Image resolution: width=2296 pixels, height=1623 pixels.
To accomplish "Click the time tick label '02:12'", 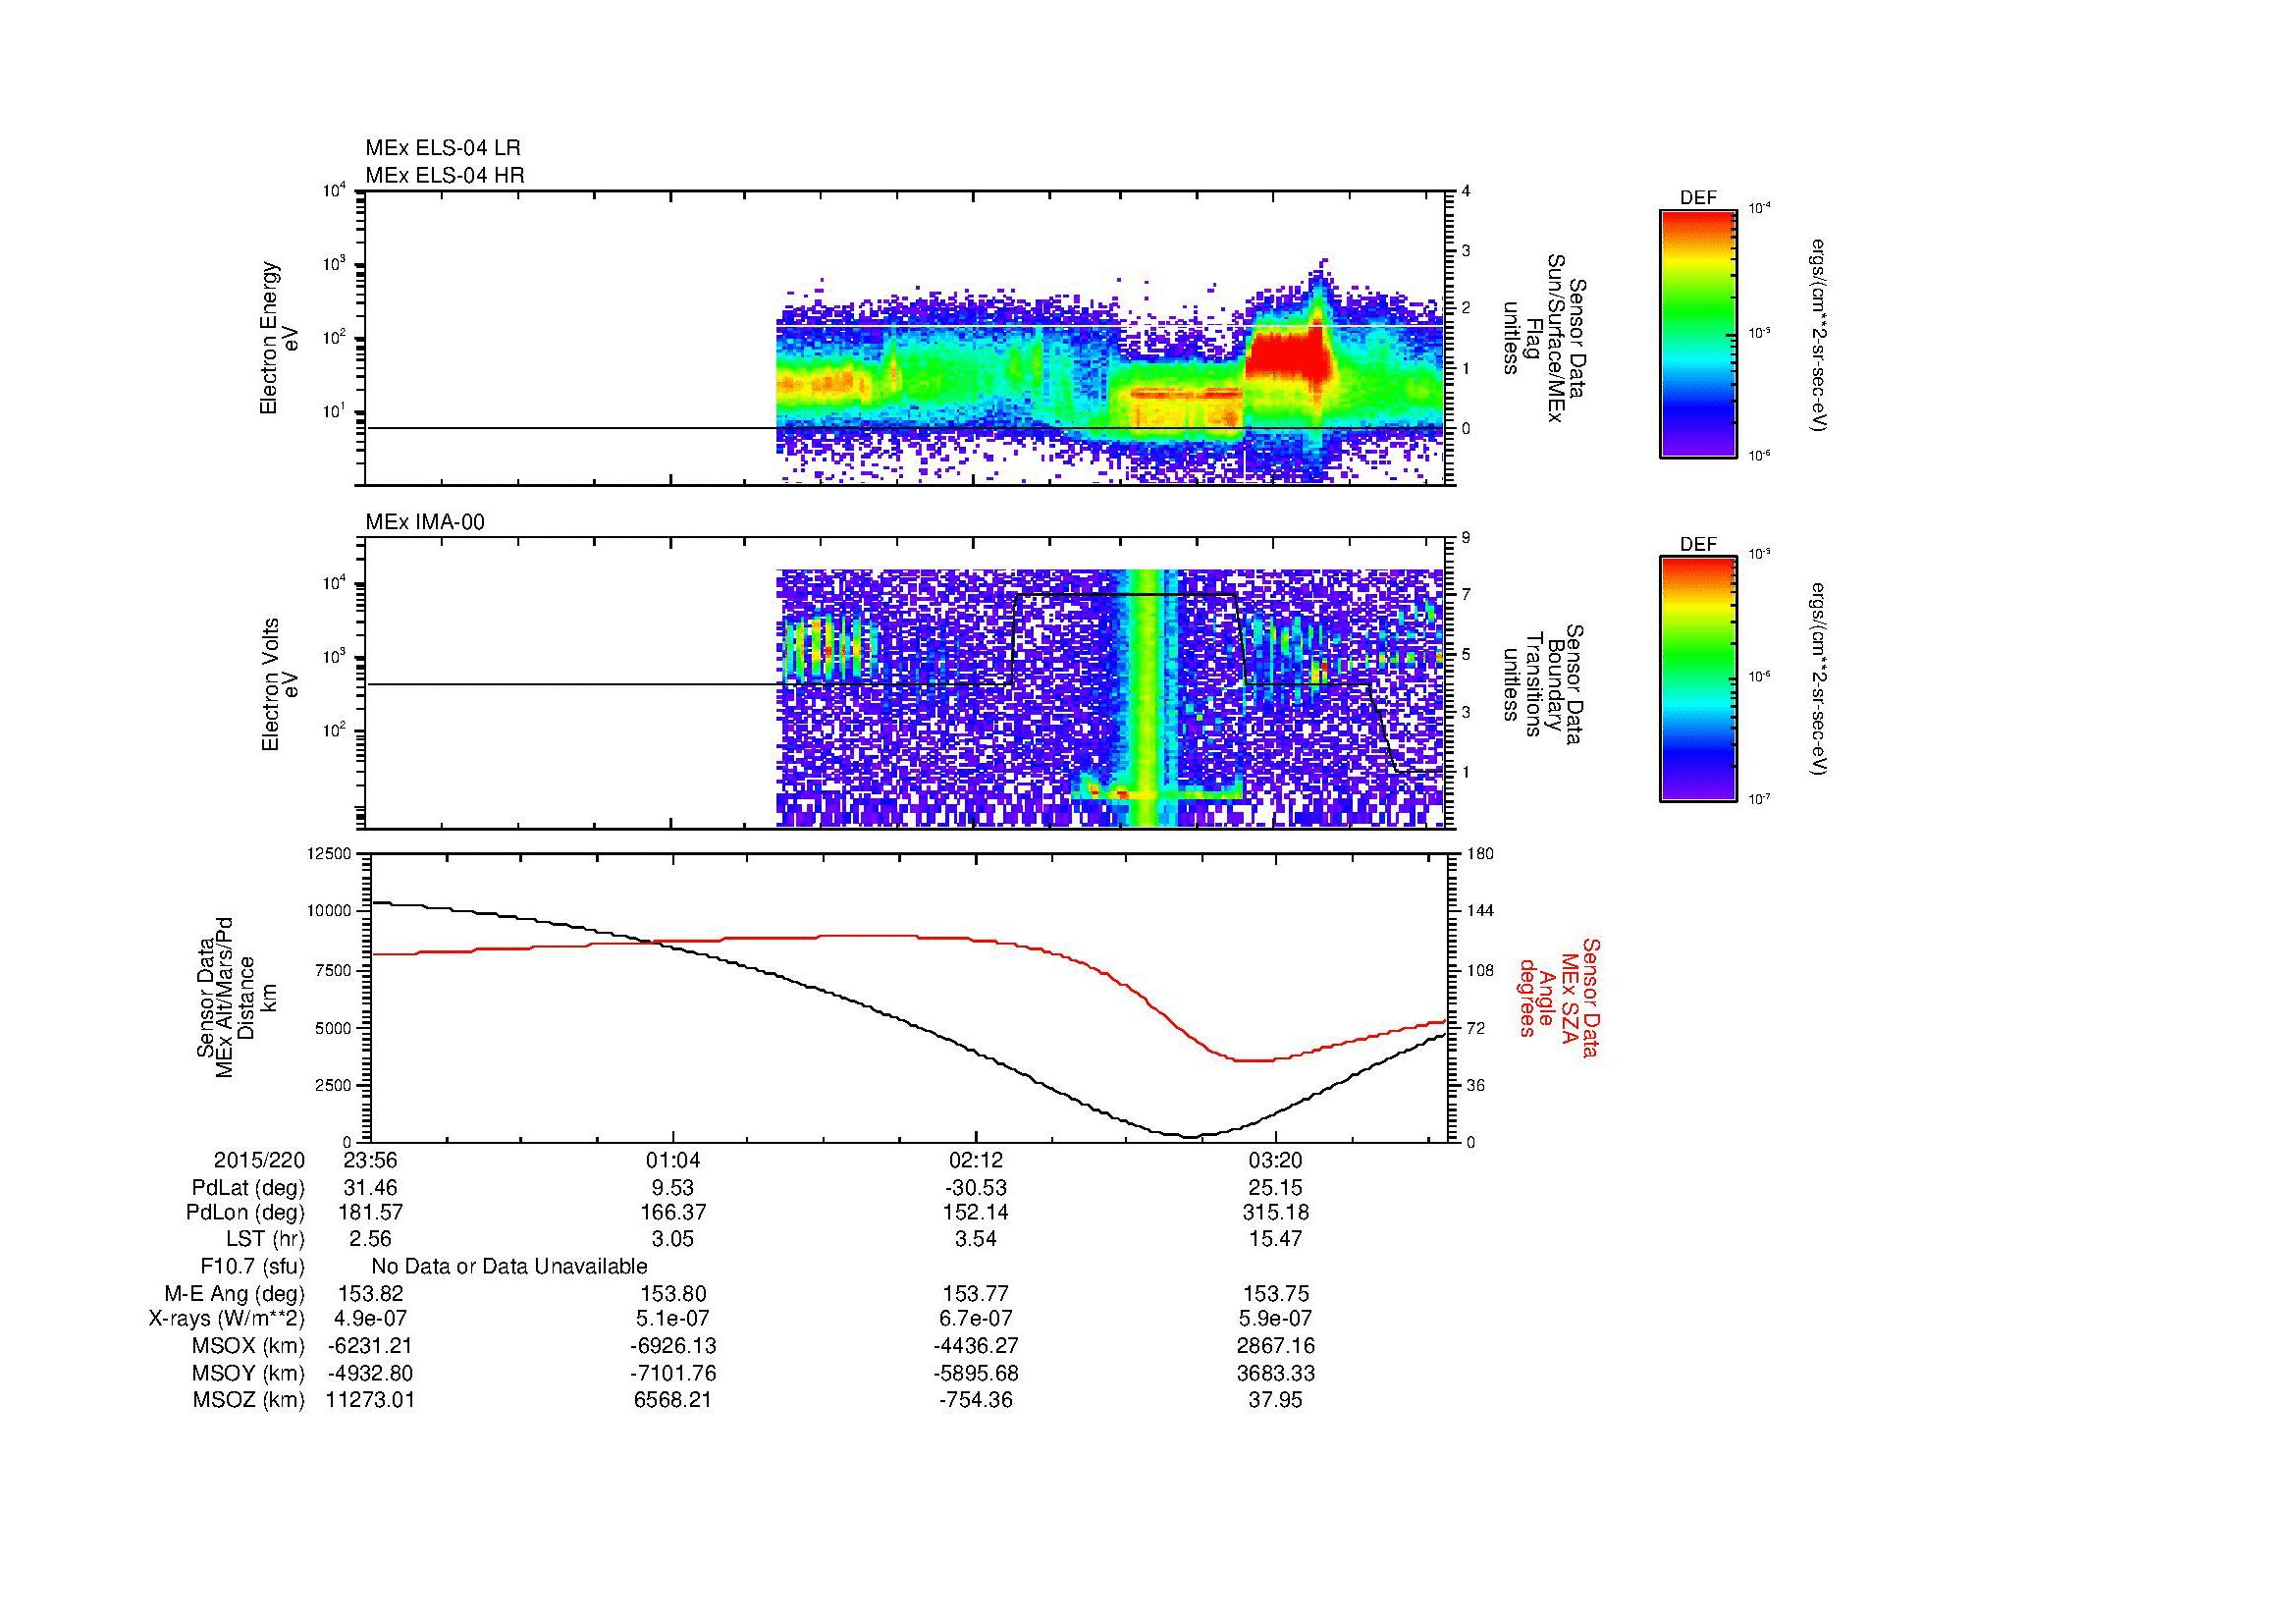I will tap(975, 1160).
